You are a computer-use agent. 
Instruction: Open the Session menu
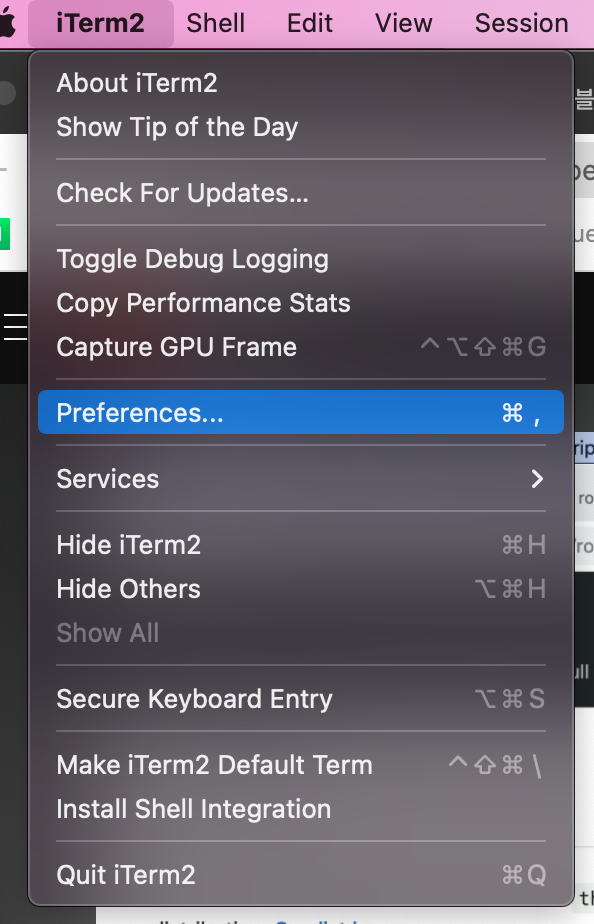[x=521, y=22]
